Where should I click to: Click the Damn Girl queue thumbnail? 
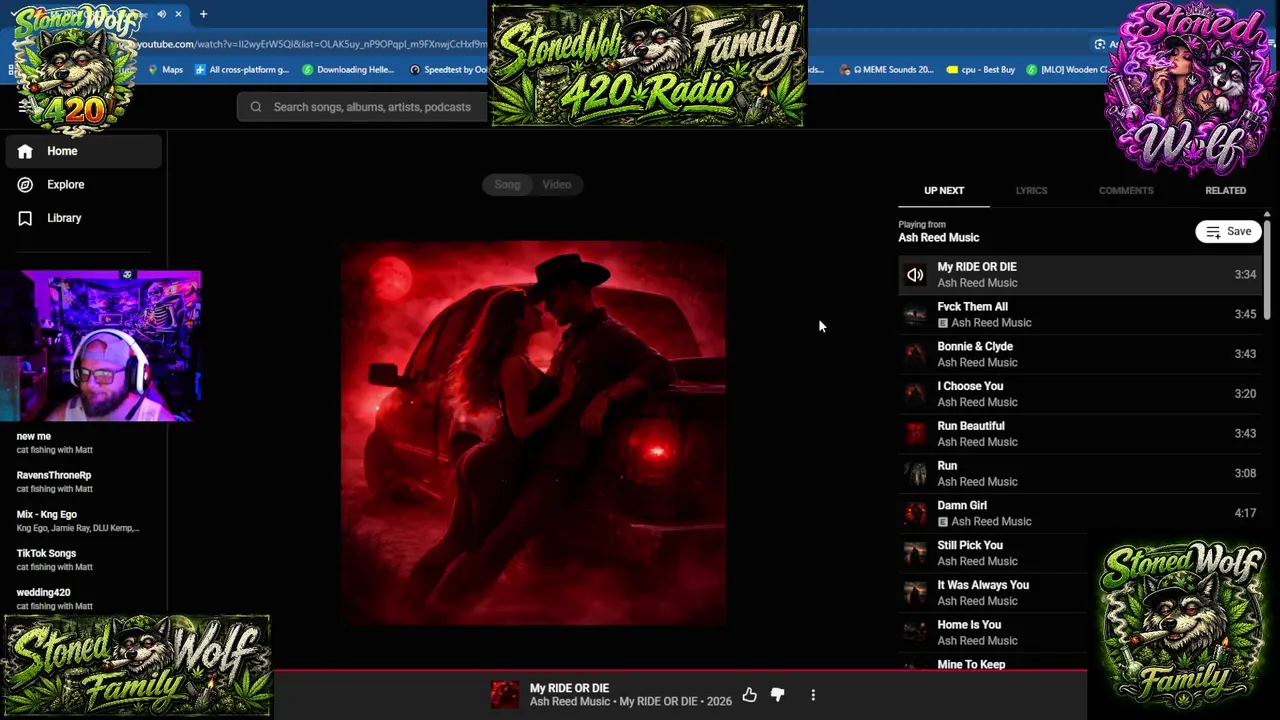click(915, 513)
